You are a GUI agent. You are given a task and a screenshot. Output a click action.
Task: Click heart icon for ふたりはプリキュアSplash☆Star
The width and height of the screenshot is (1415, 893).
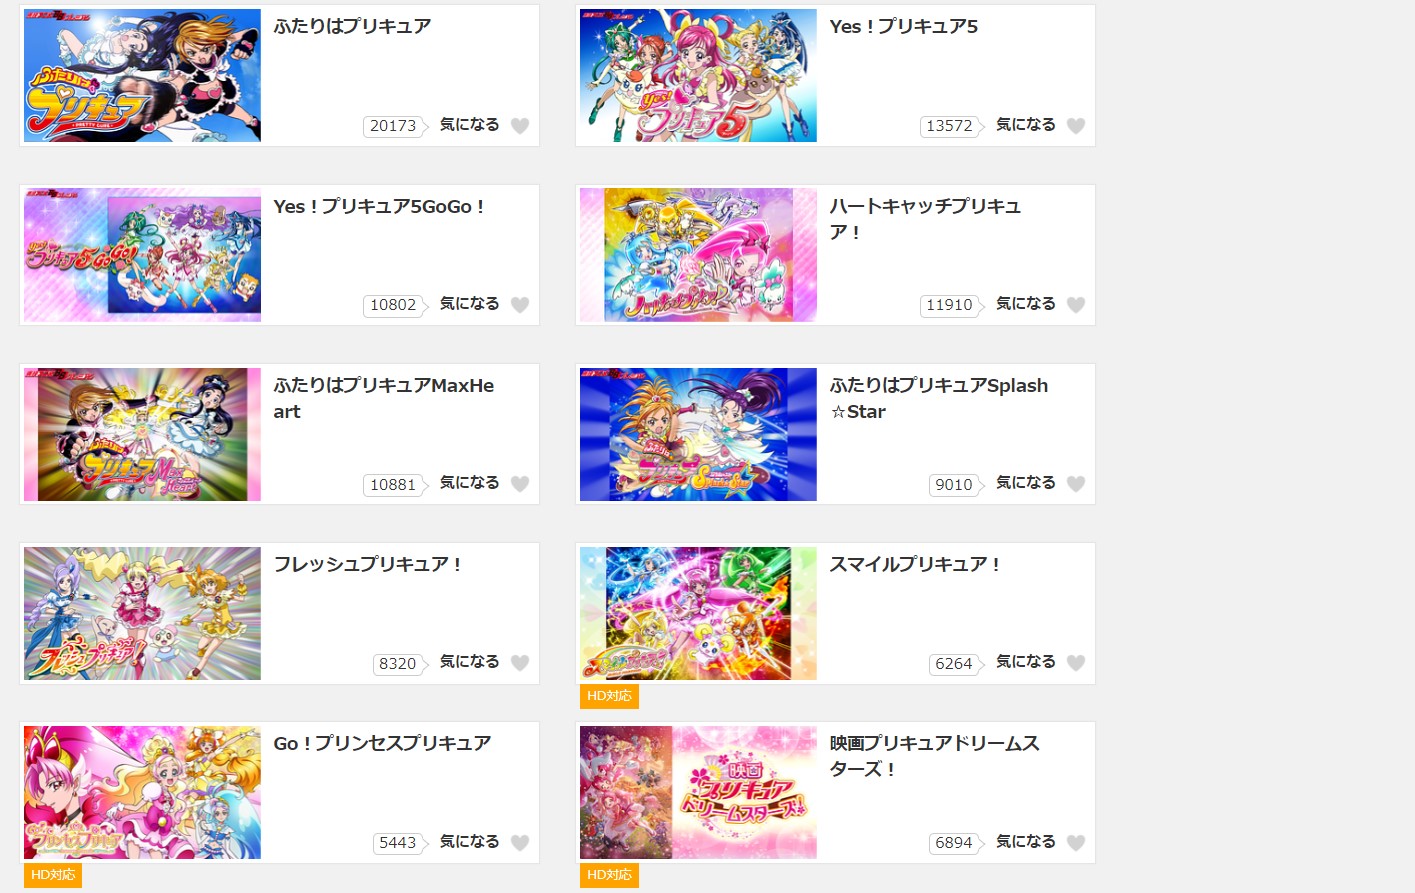pyautogui.click(x=1076, y=484)
